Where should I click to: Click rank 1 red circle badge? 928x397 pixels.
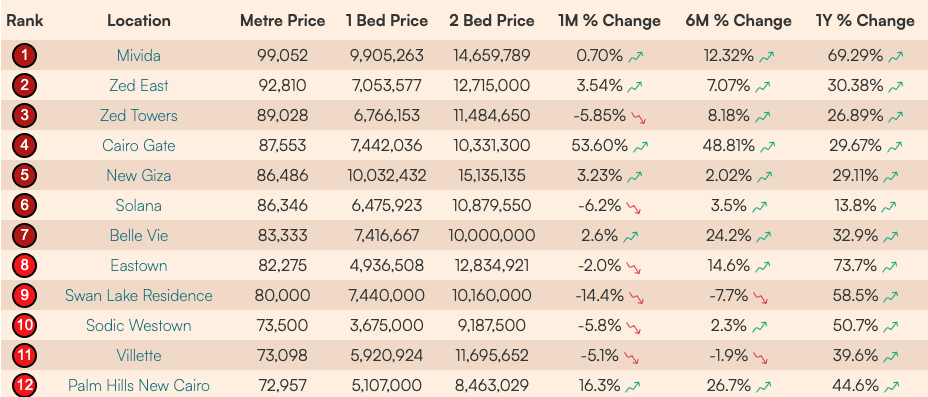(24, 56)
